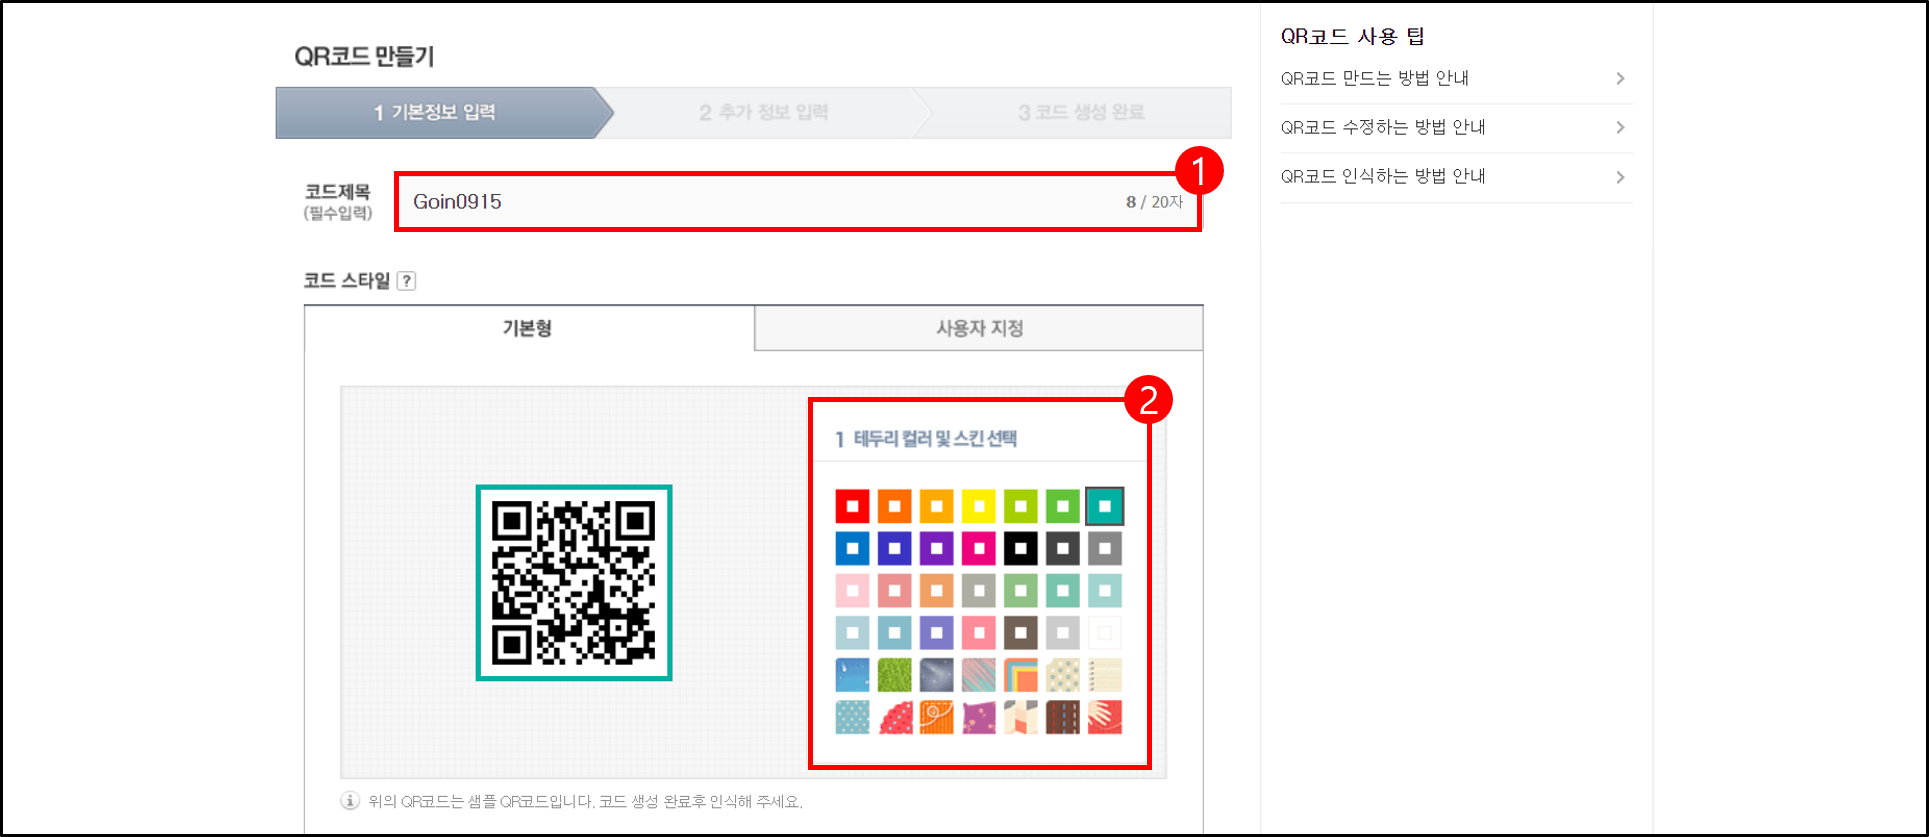Choose the pastel orange border color swatch
The width and height of the screenshot is (1929, 837).
point(937,590)
